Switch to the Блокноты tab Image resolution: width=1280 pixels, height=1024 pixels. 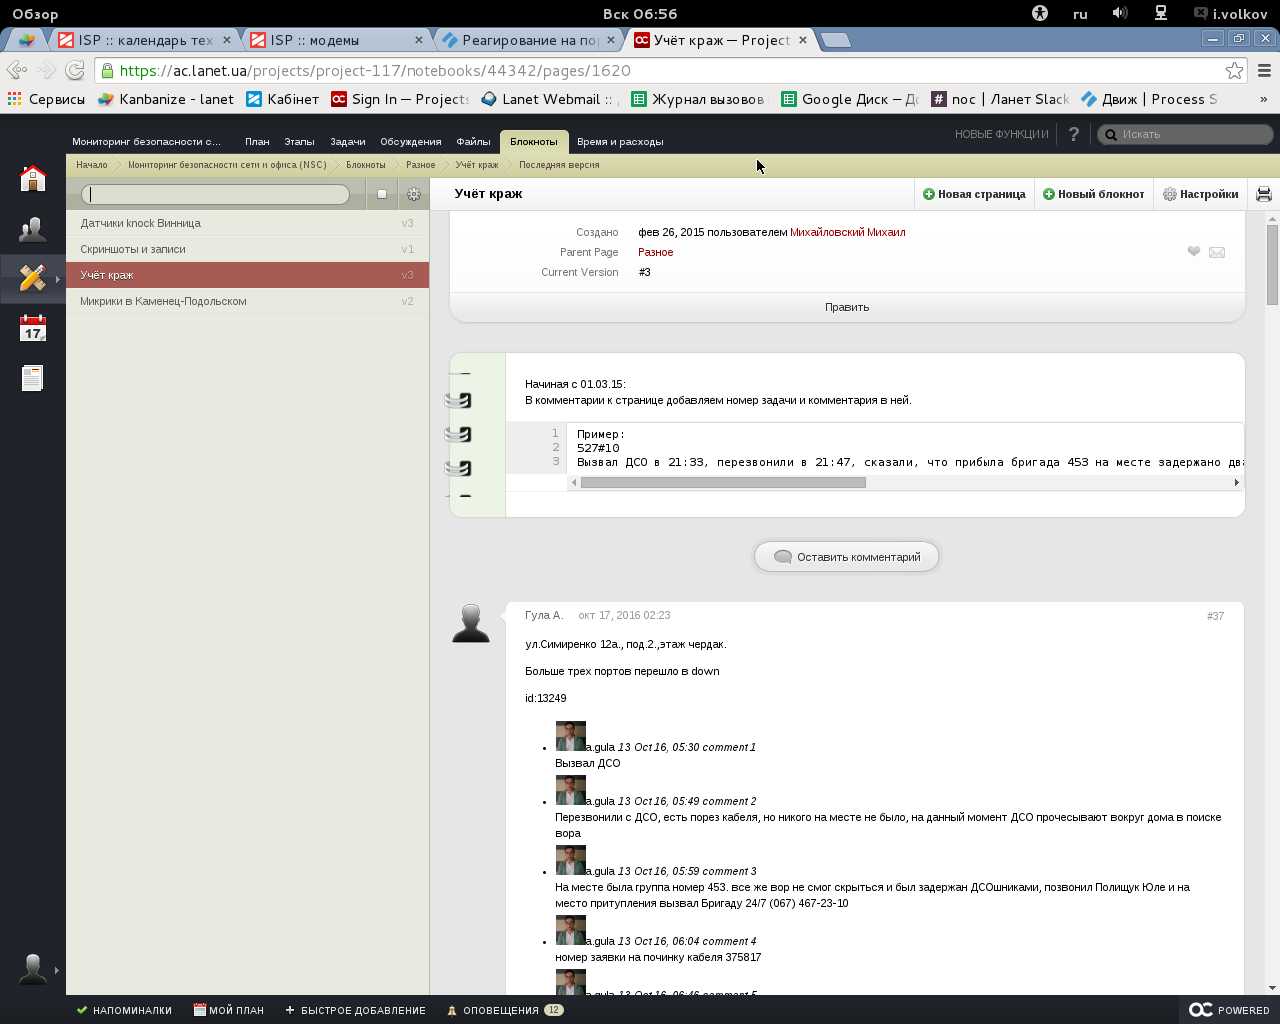pos(534,141)
